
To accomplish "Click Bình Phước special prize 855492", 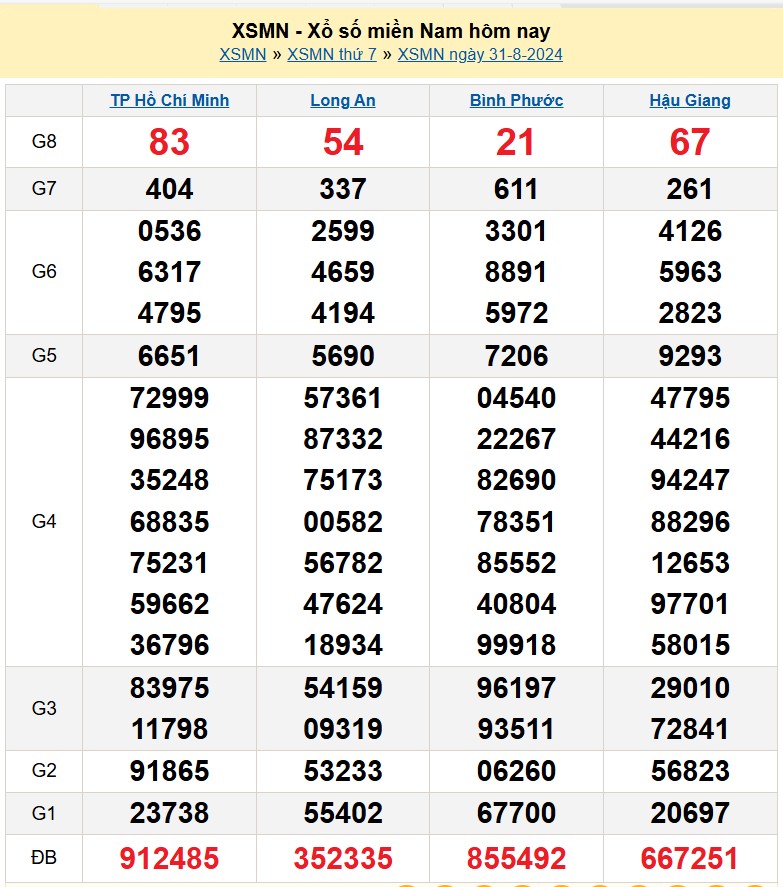I will (516, 858).
